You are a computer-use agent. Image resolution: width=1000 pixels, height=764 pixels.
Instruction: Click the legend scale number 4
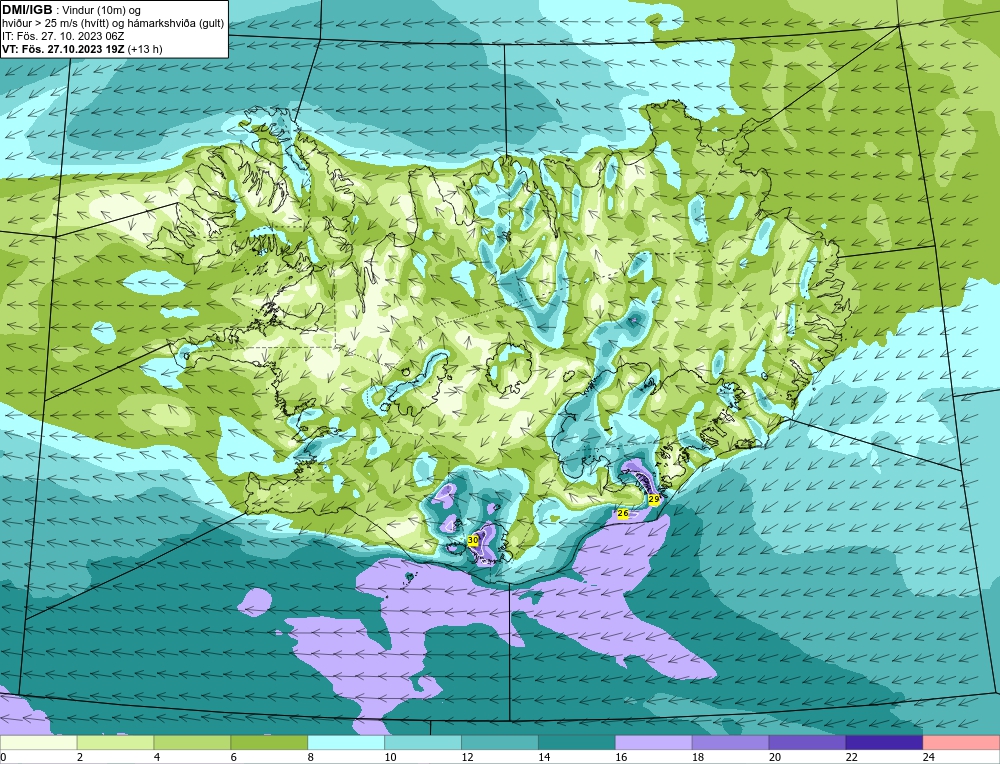[157, 757]
